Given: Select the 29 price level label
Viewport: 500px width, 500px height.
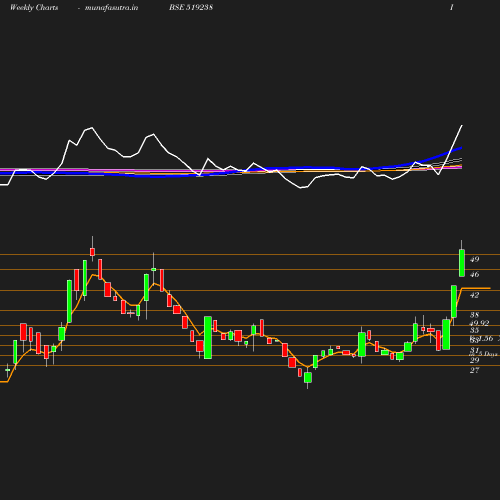Looking at the screenshot, I should (x=474, y=360).
